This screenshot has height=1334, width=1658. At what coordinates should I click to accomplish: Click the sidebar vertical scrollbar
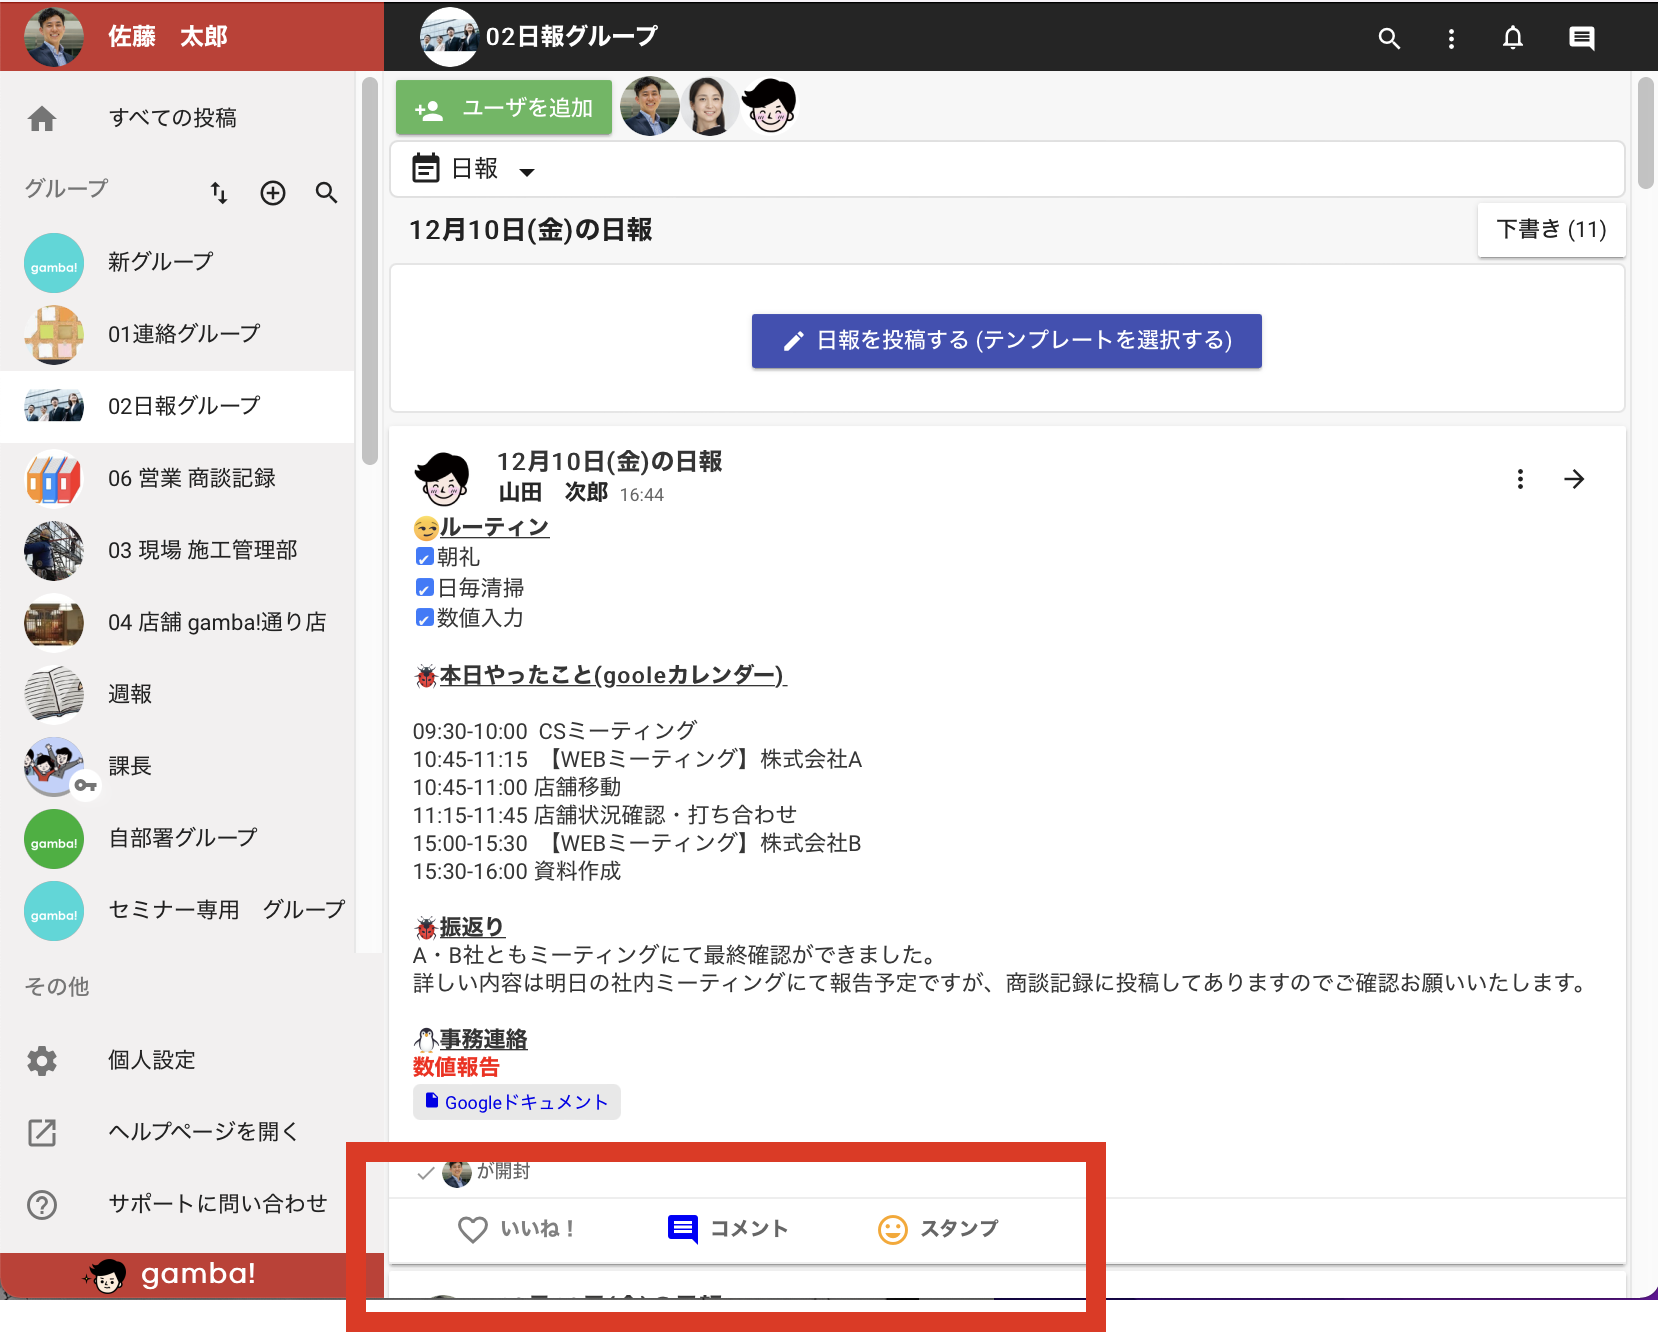tap(370, 270)
